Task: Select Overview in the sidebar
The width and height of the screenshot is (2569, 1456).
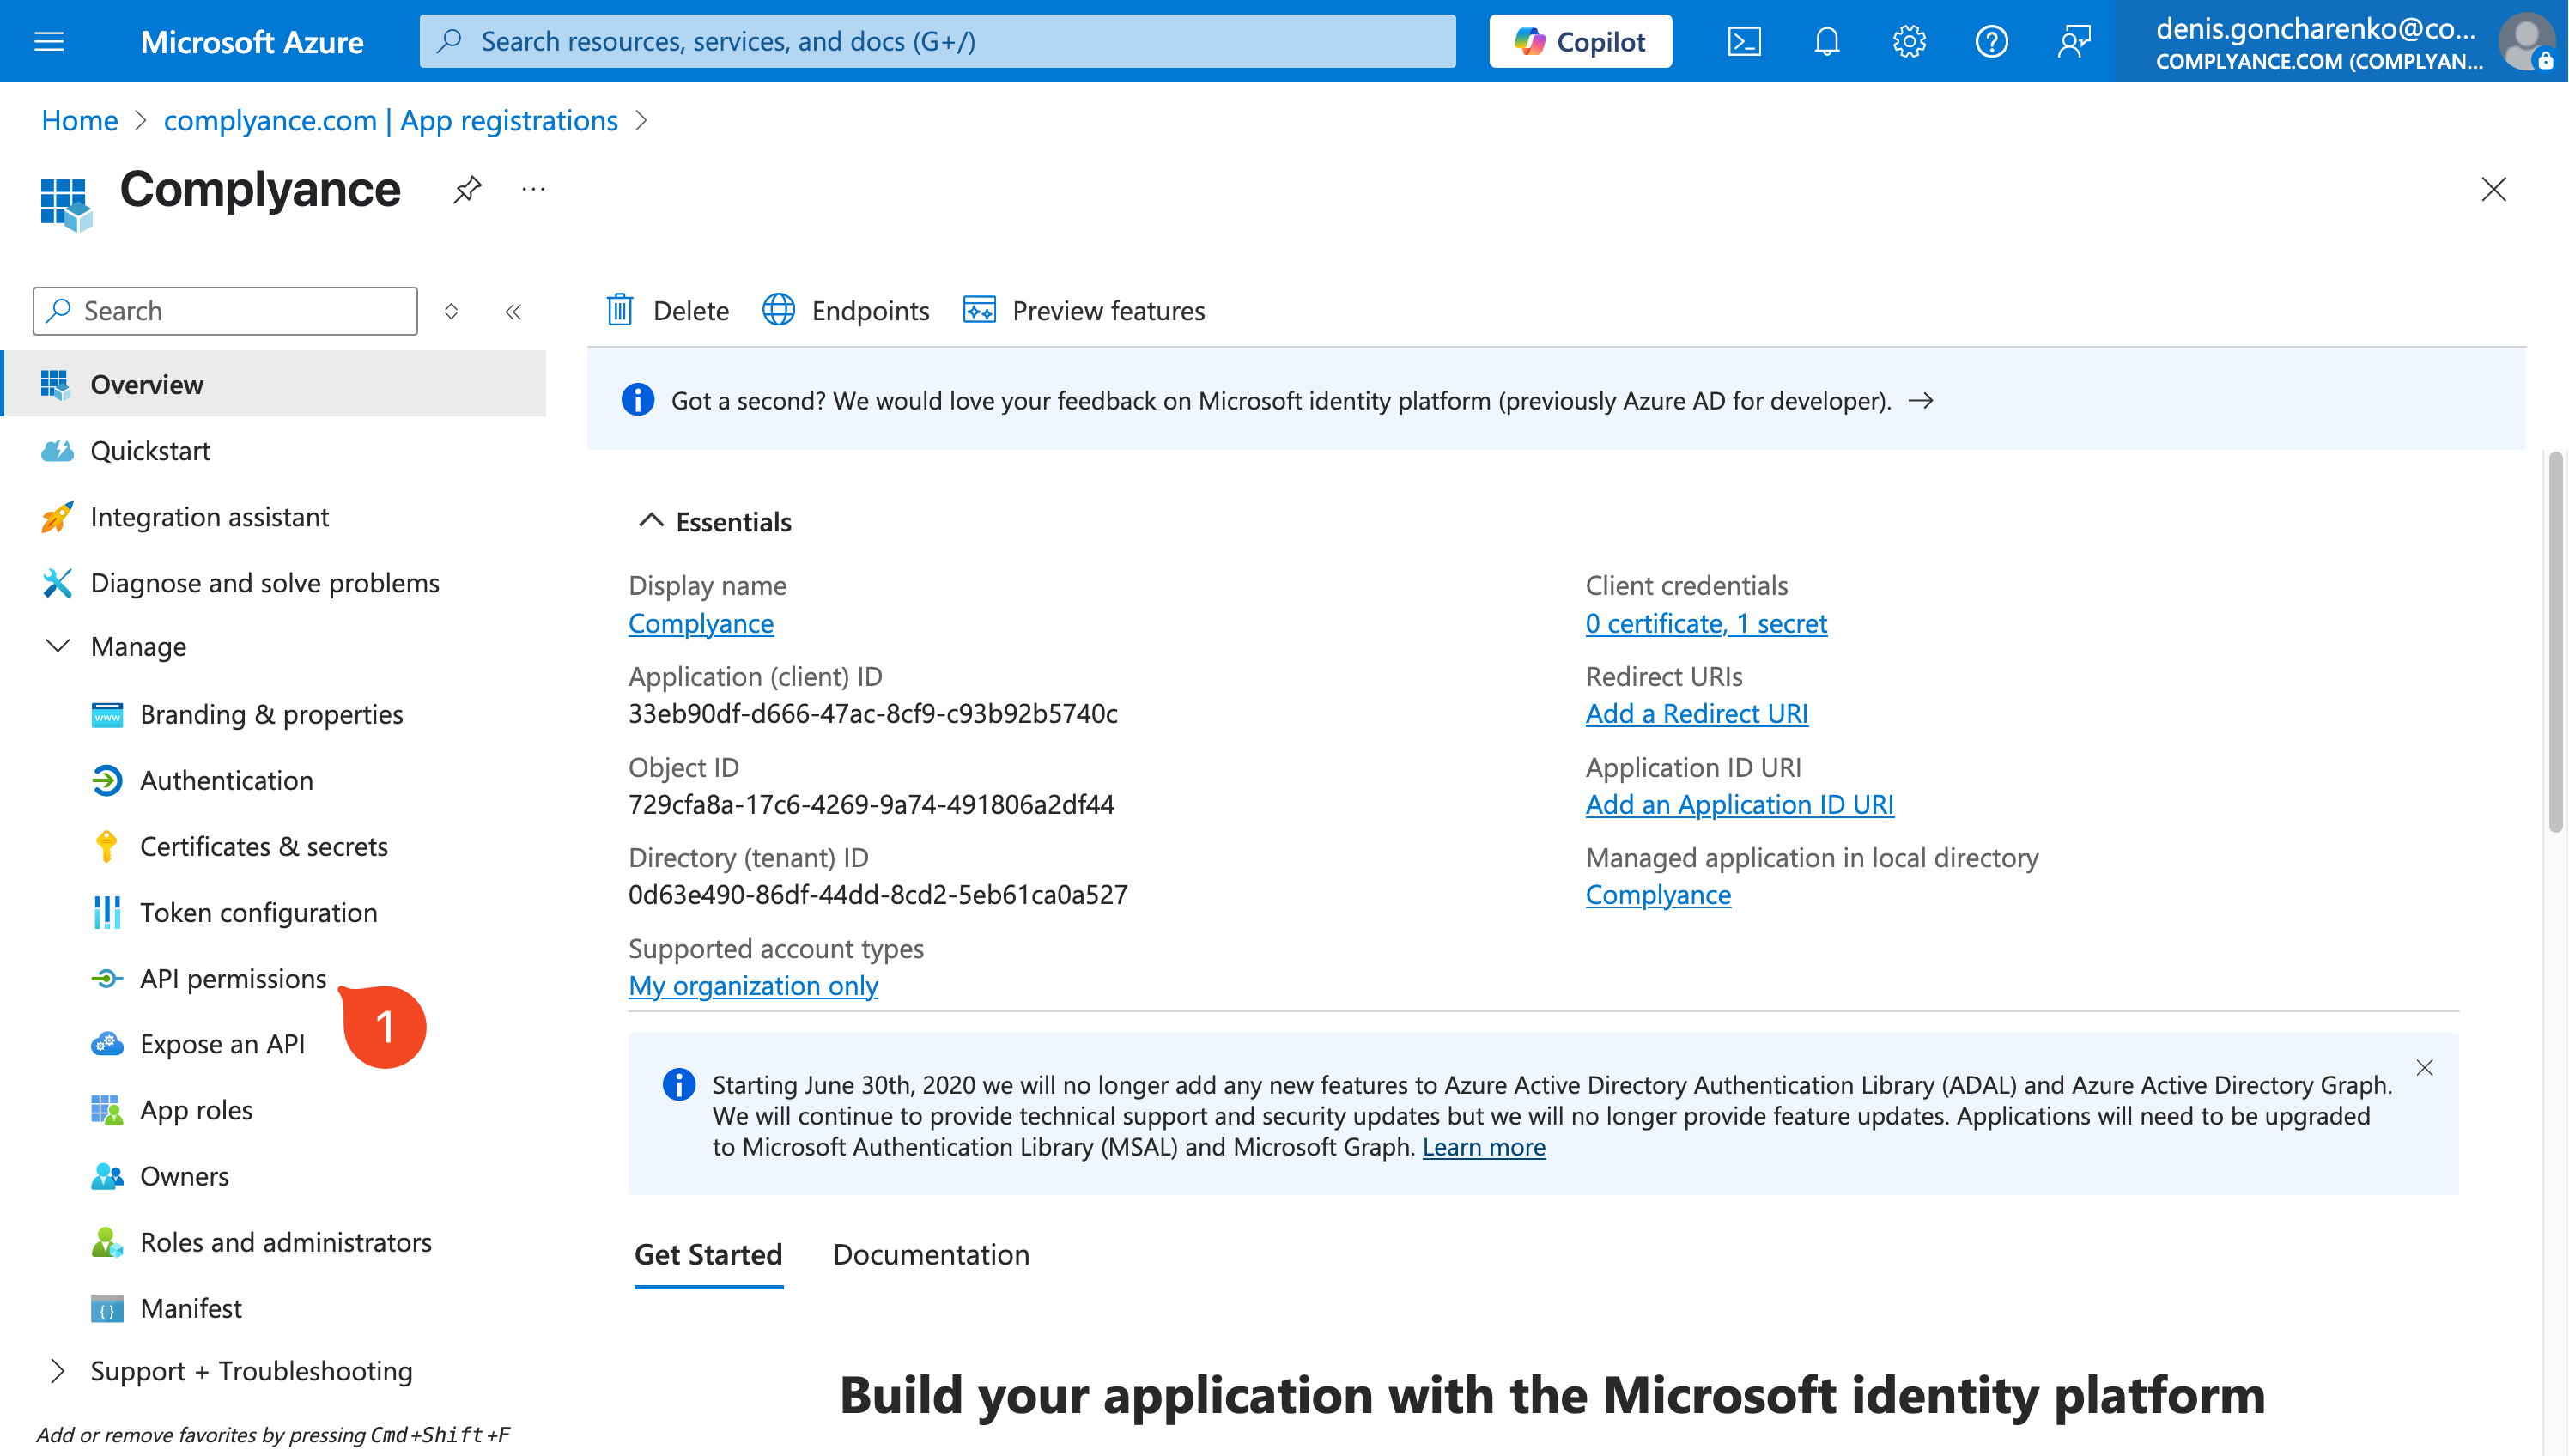Action: coord(275,384)
